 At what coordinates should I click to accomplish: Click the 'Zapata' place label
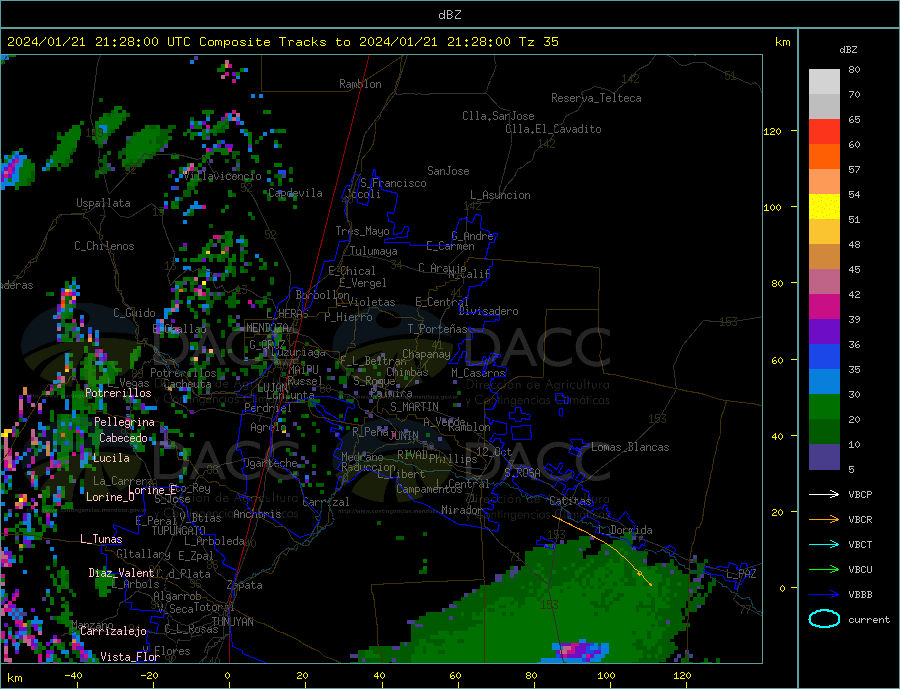[245, 585]
